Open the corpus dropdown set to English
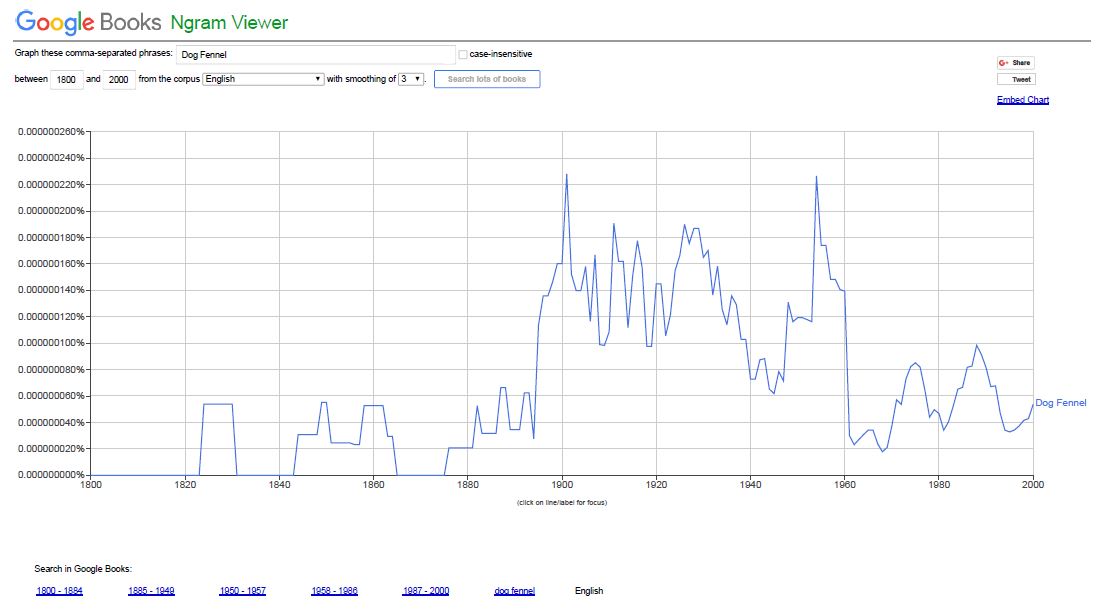Viewport: 1105px width, 610px height. 263,79
